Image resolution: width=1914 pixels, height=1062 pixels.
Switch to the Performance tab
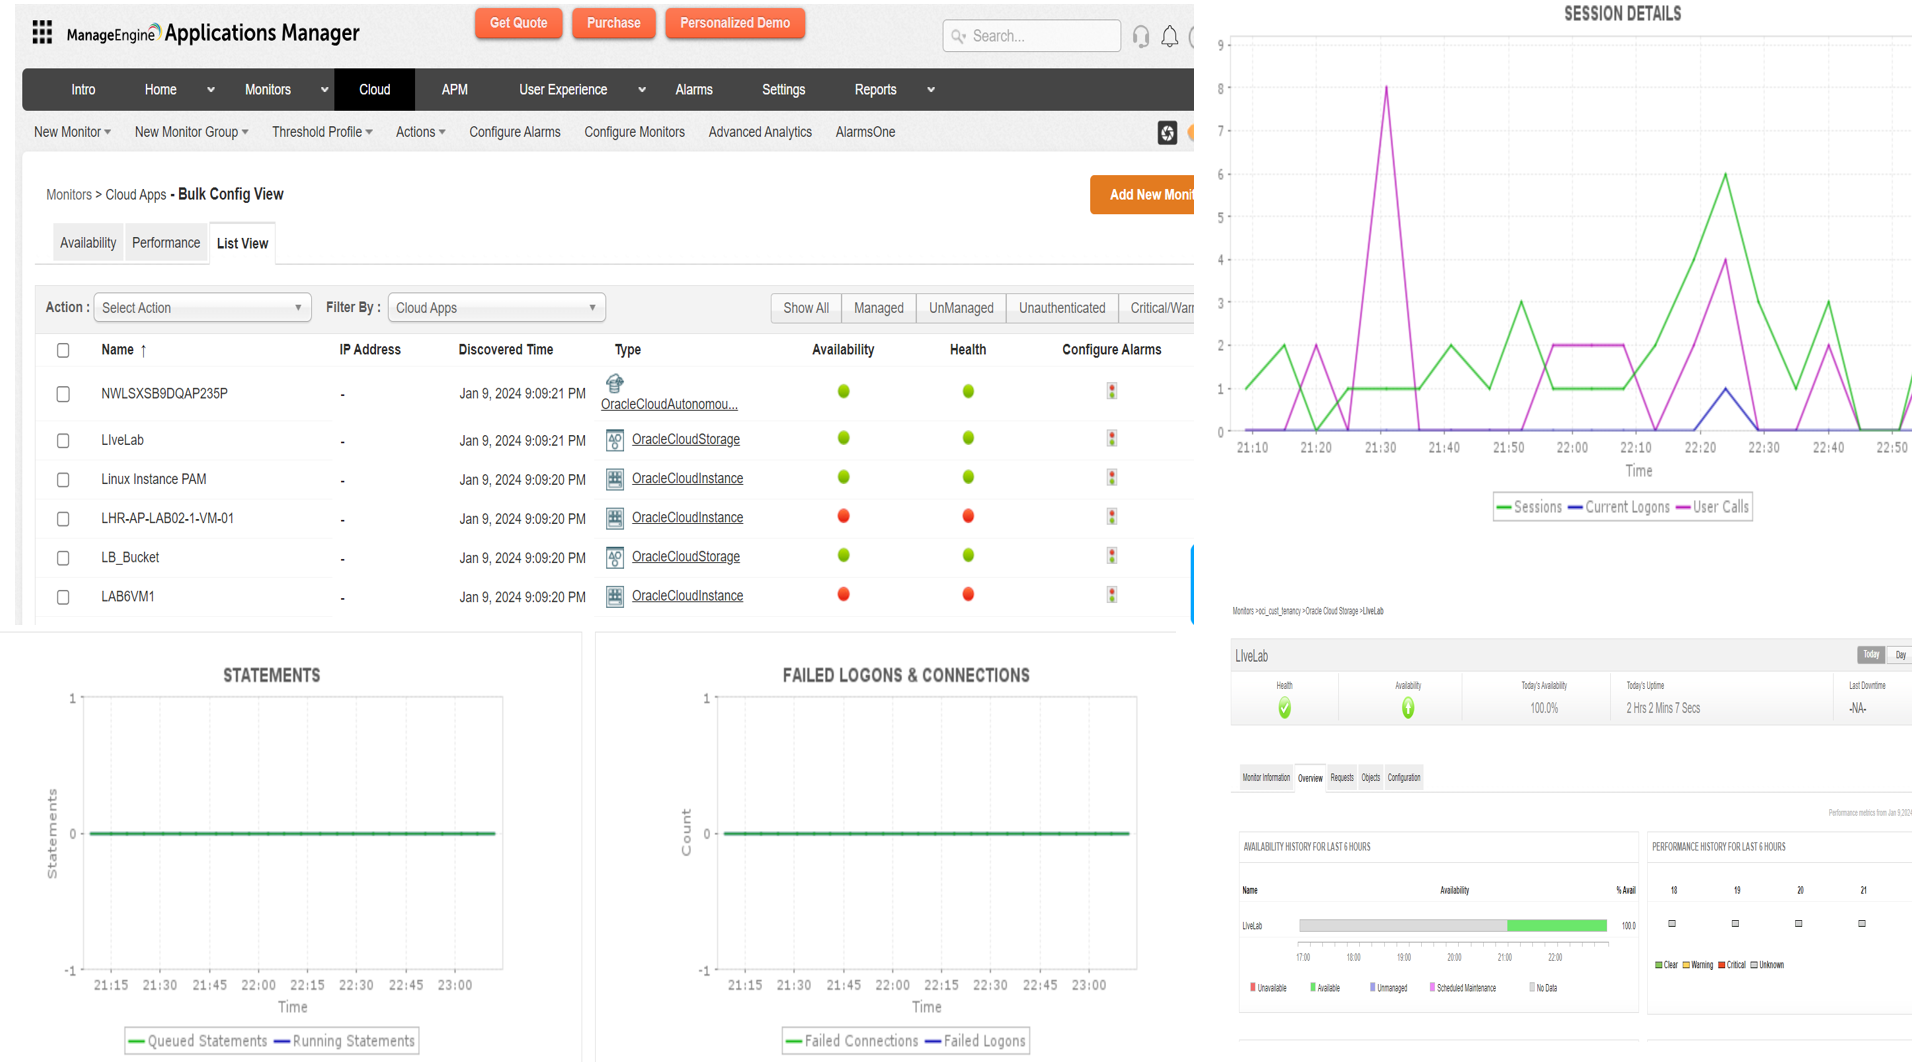[165, 242]
